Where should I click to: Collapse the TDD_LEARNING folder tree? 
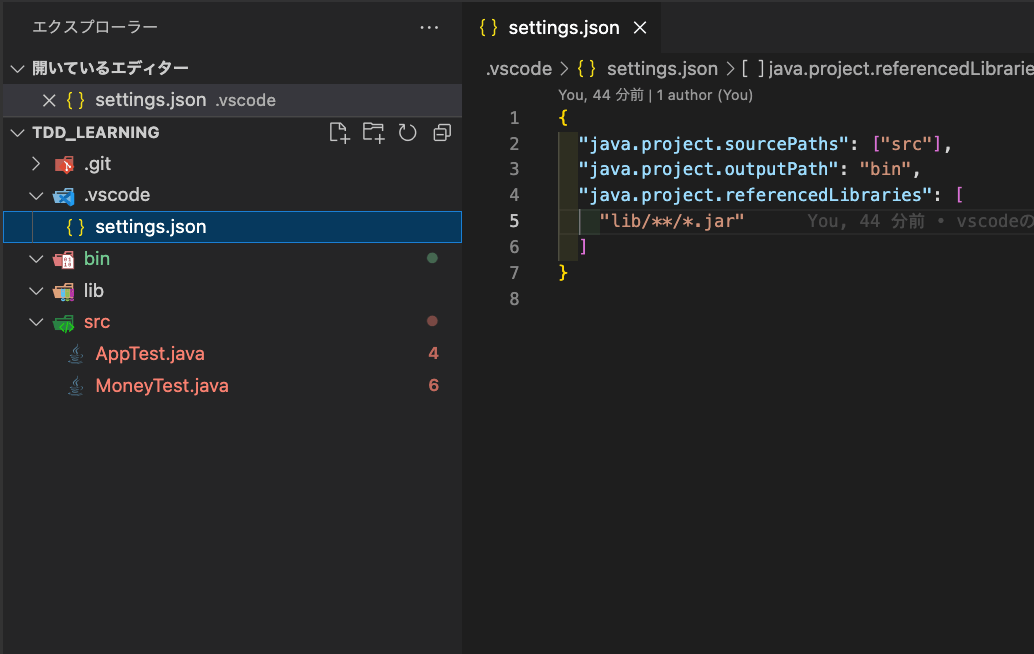(17, 132)
